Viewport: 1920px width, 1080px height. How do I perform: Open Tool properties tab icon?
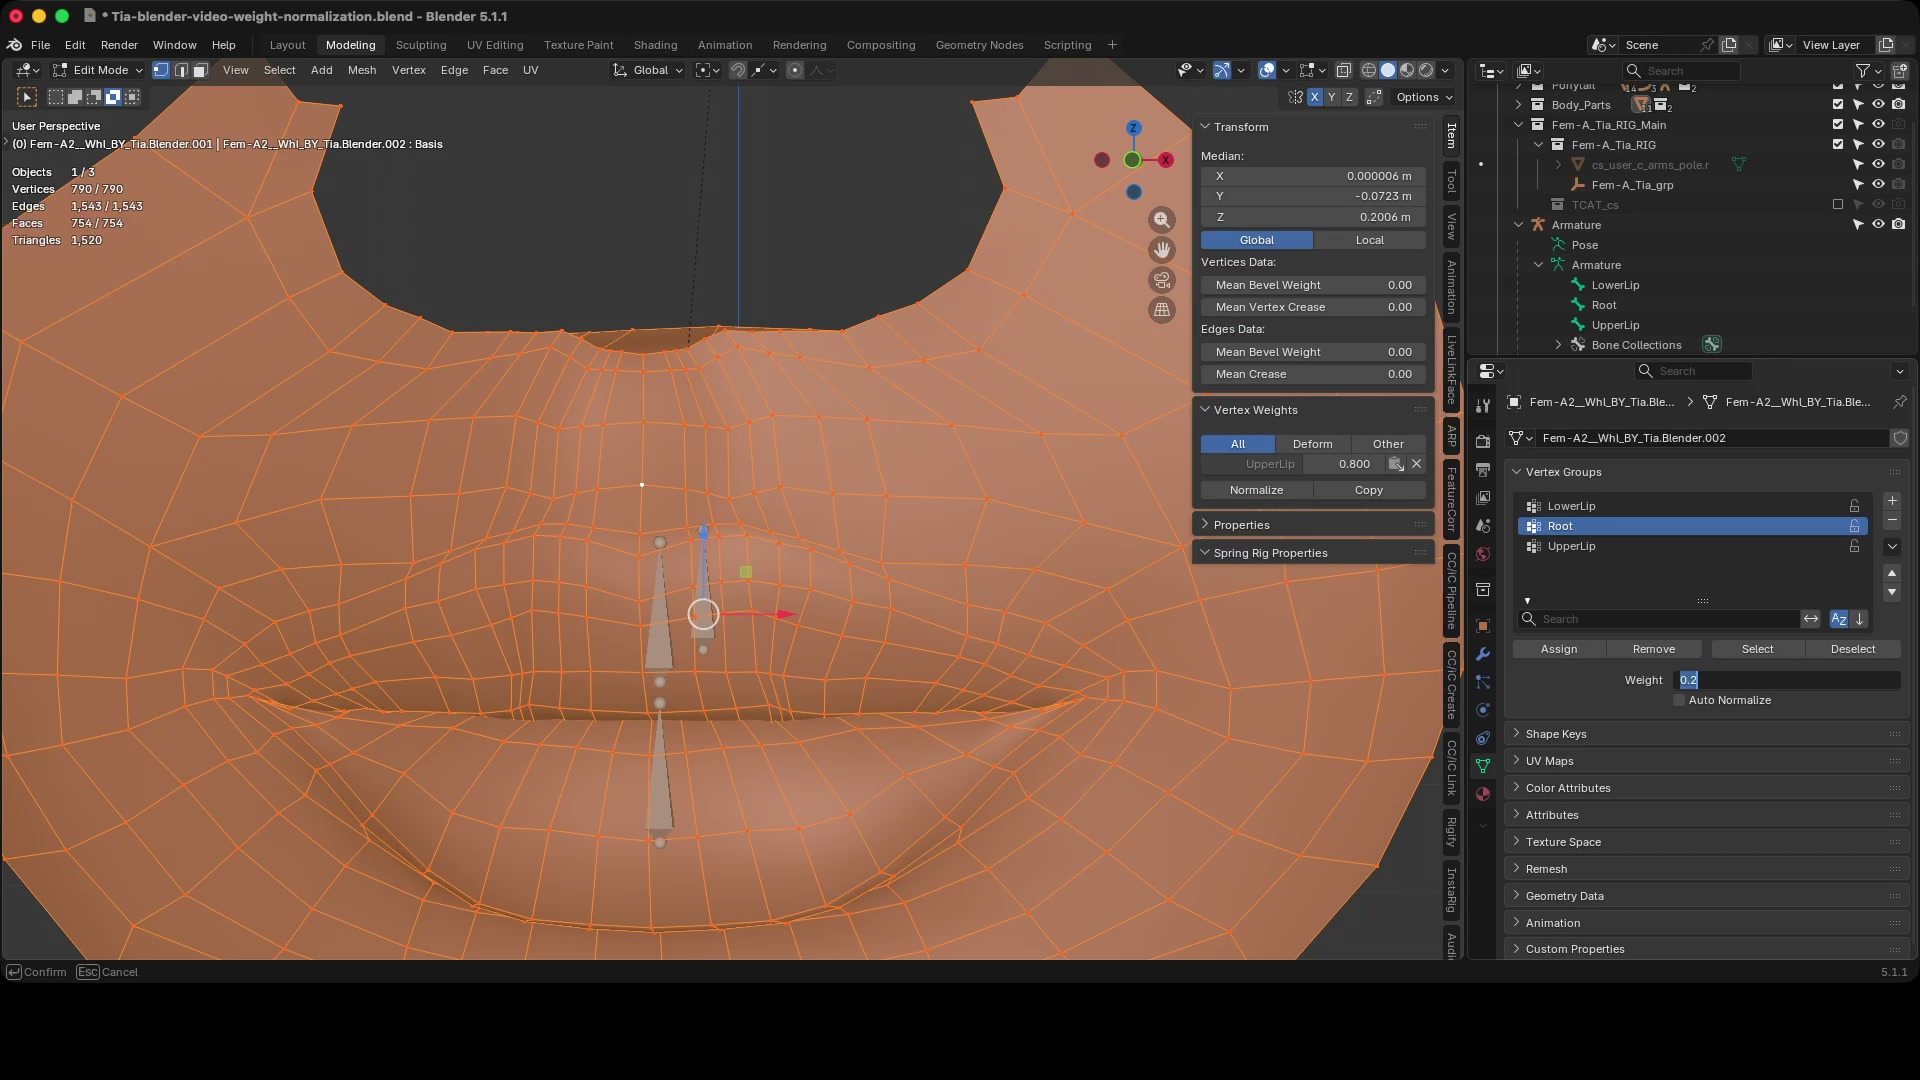pos(1483,405)
